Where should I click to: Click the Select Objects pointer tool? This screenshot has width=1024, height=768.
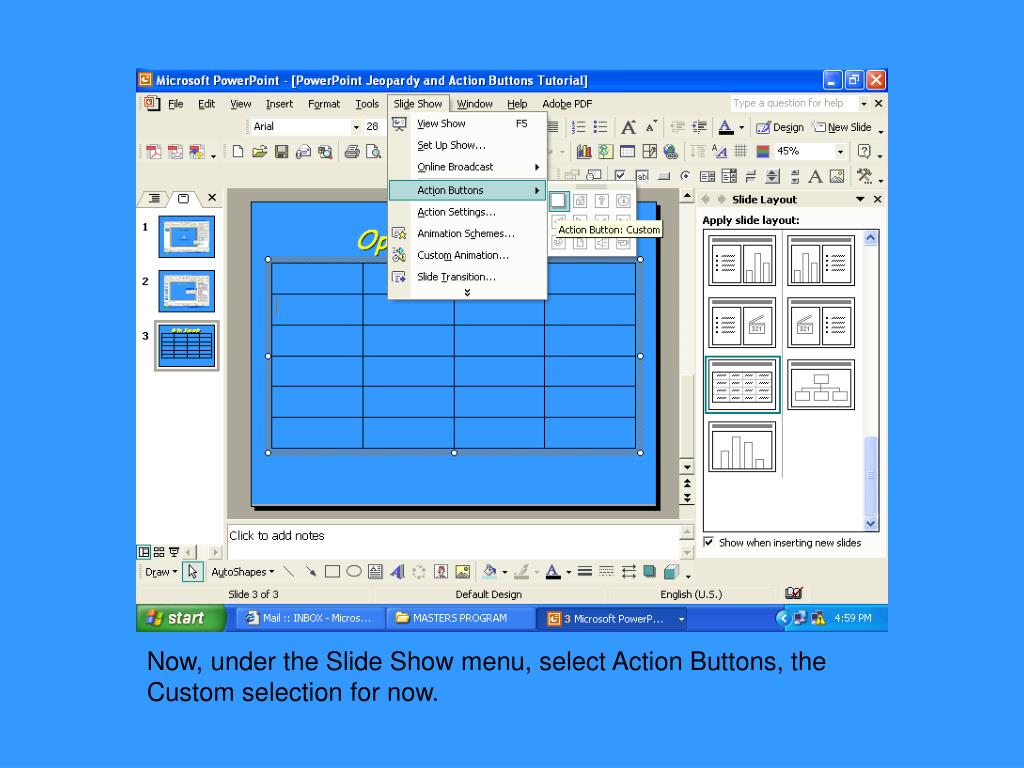click(x=193, y=572)
